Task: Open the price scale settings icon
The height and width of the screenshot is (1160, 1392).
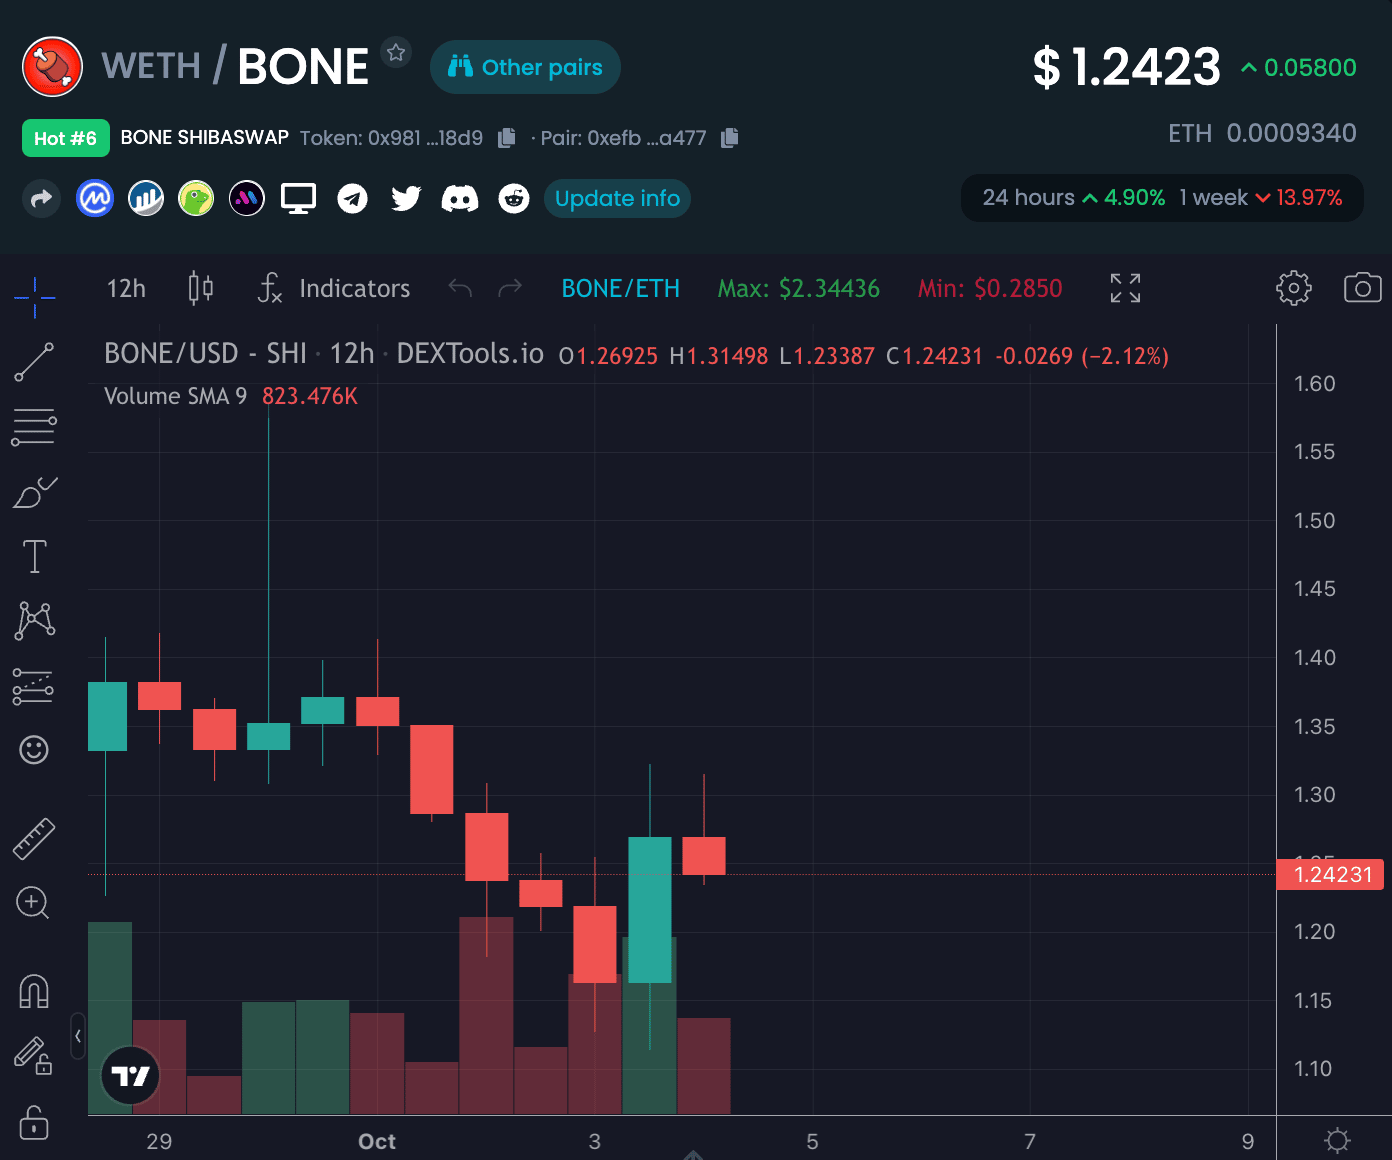Action: point(1337,1140)
